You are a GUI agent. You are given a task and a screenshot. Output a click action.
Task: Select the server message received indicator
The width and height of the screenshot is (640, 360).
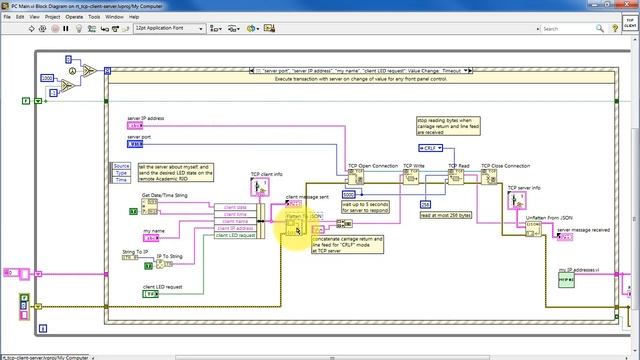[565, 236]
